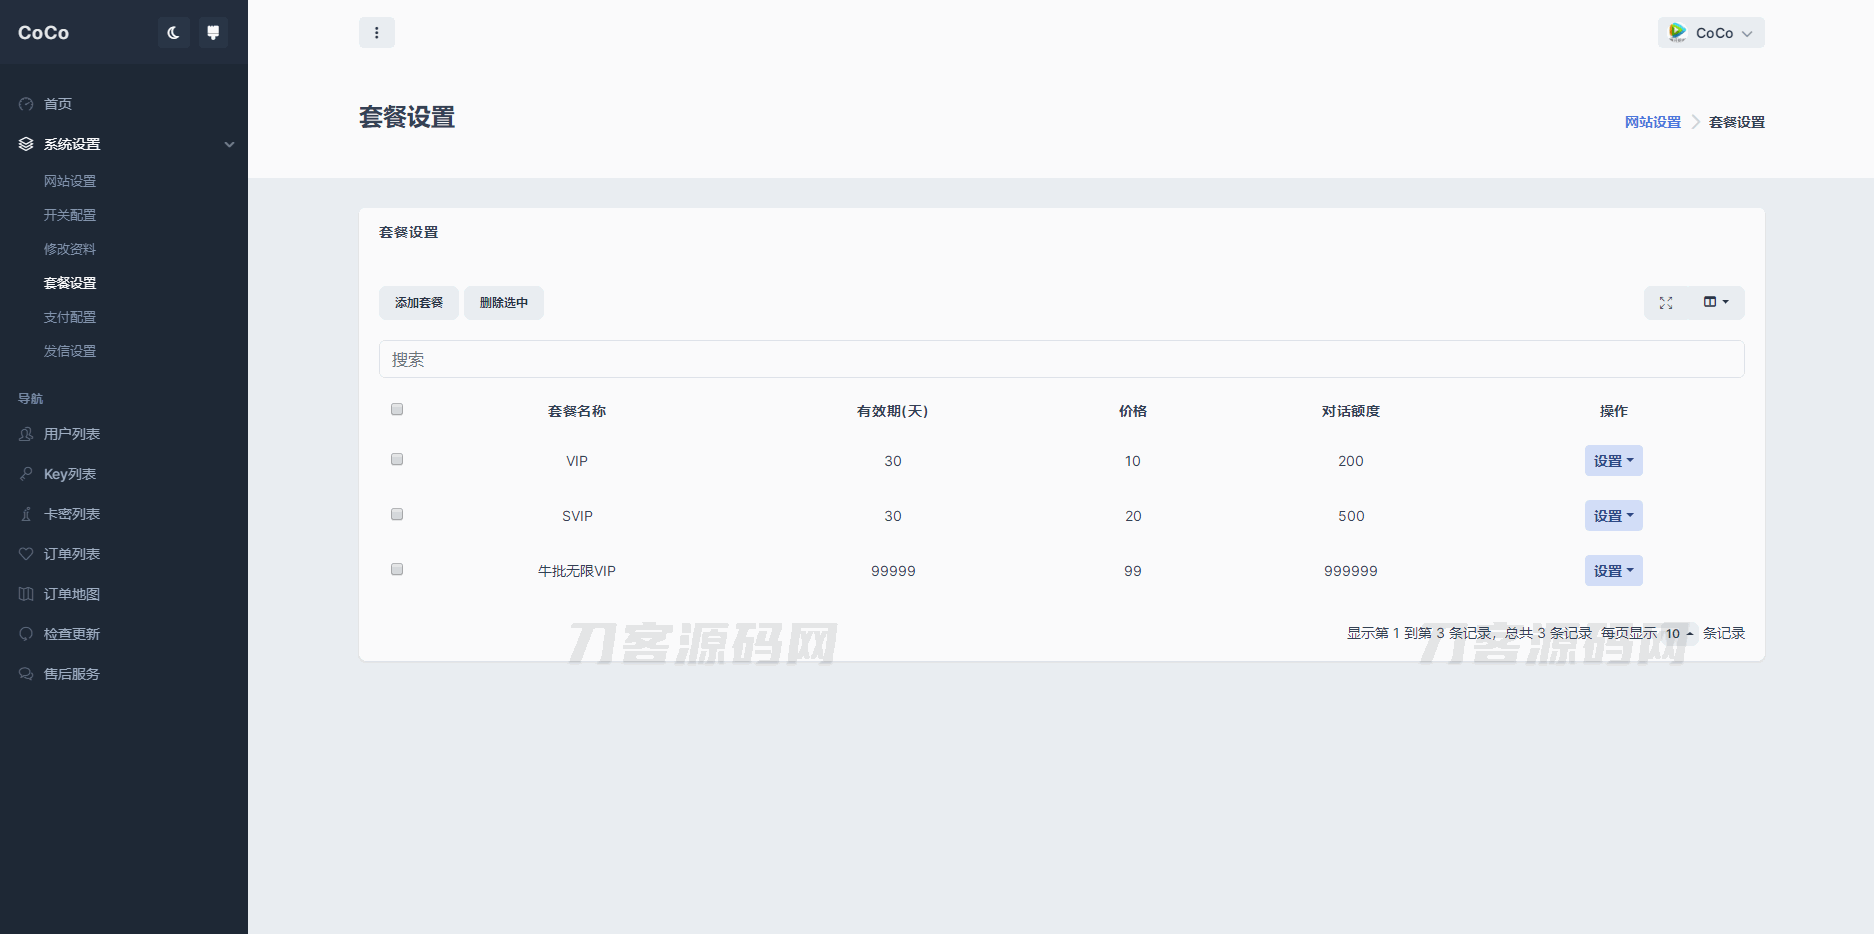
Task: Click the 售后服务 chat icon
Action: [26, 674]
